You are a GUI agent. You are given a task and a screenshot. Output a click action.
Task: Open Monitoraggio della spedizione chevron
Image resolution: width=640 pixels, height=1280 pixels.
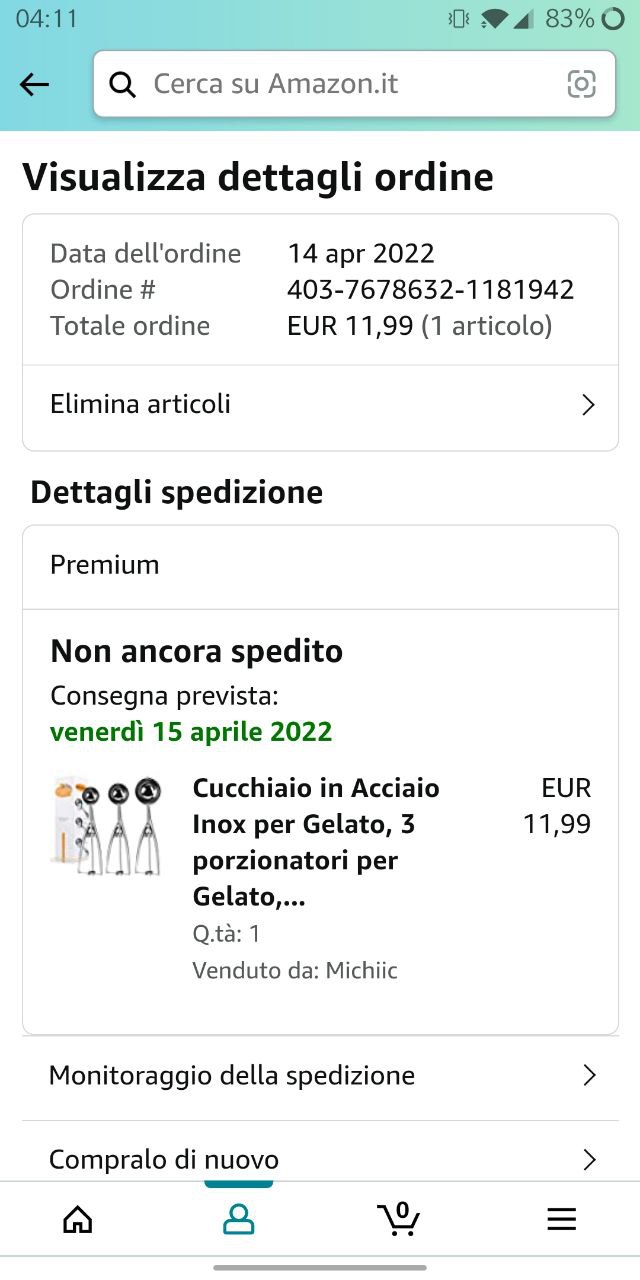pos(589,1076)
